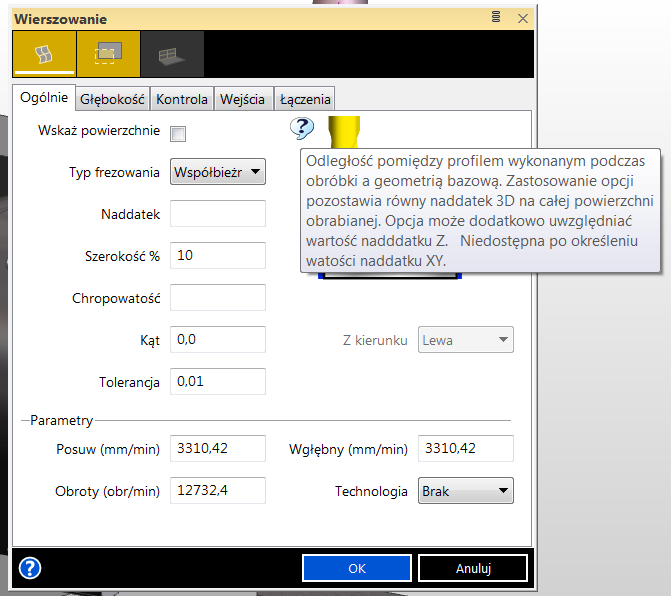
Task: Confirm with the OK button
Action: tap(357, 568)
